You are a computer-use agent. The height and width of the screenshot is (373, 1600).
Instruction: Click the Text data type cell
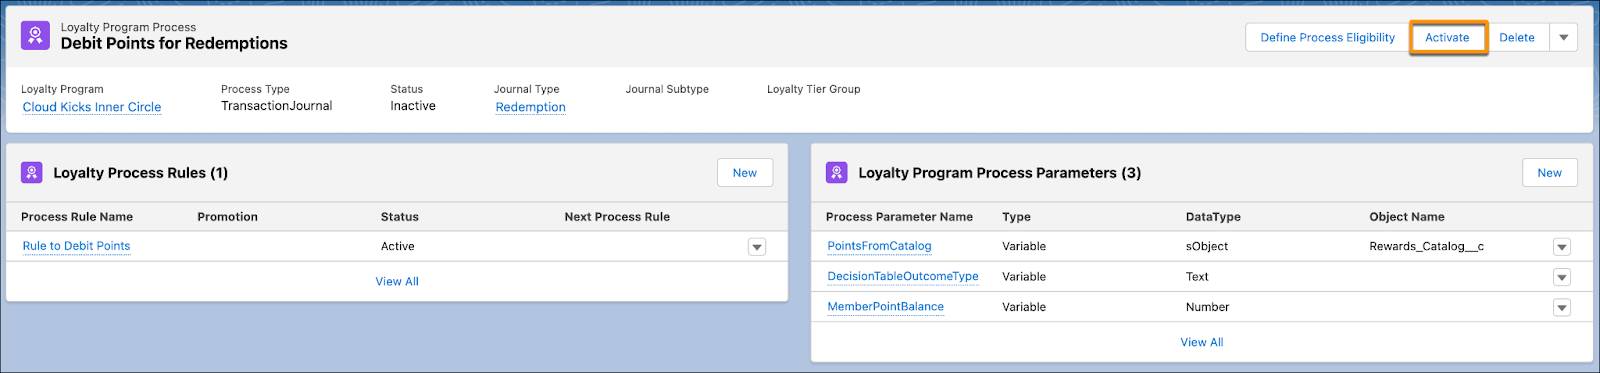pos(1197,277)
